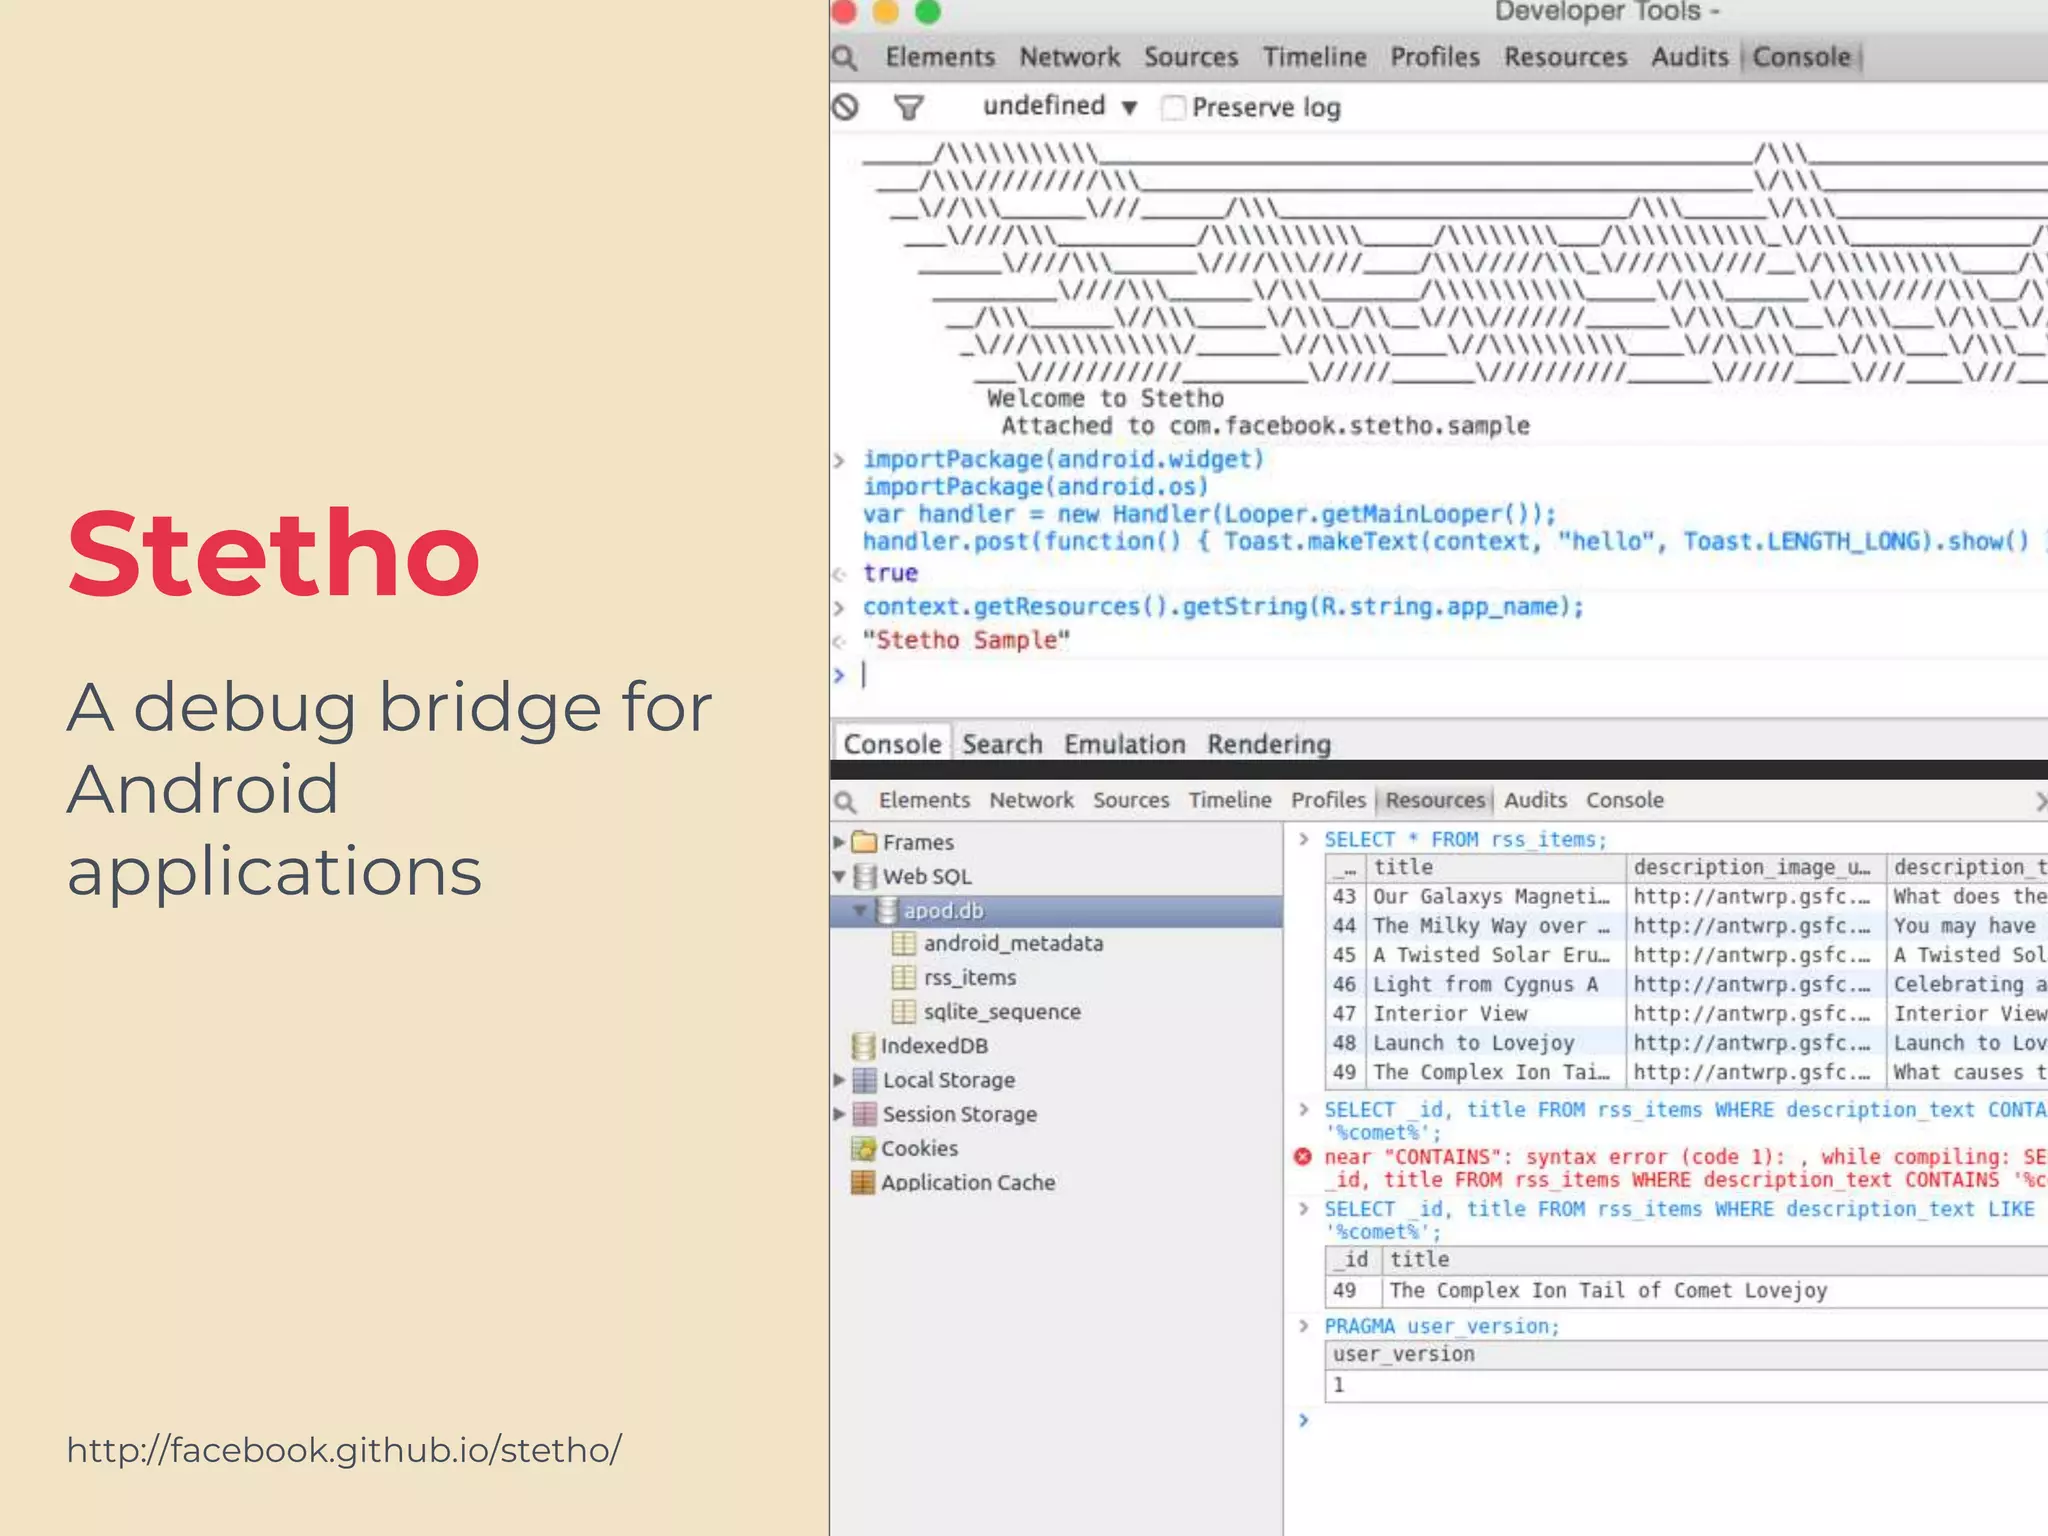Open Network tab in lower DevTools
The width and height of the screenshot is (2048, 1536).
(1031, 800)
